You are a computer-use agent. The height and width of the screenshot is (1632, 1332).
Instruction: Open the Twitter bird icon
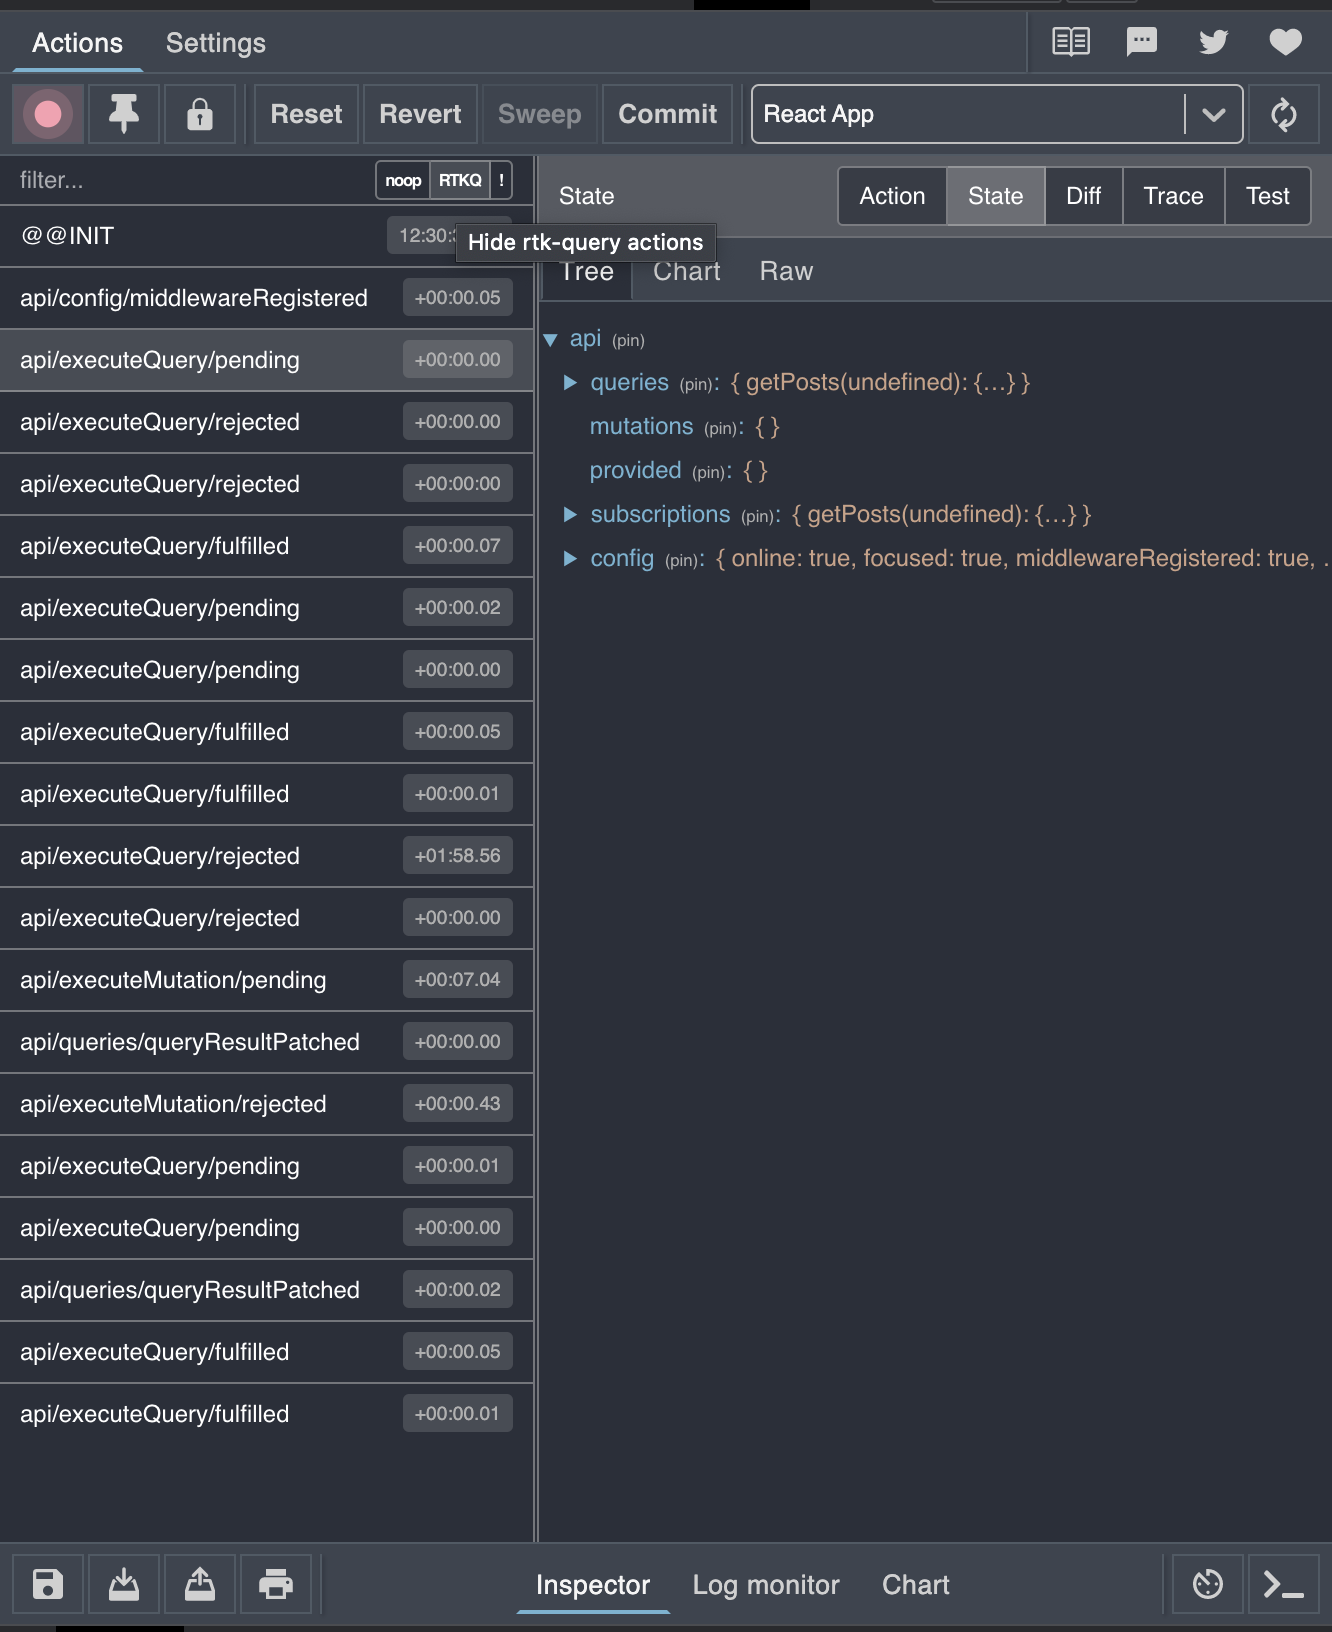point(1213,42)
